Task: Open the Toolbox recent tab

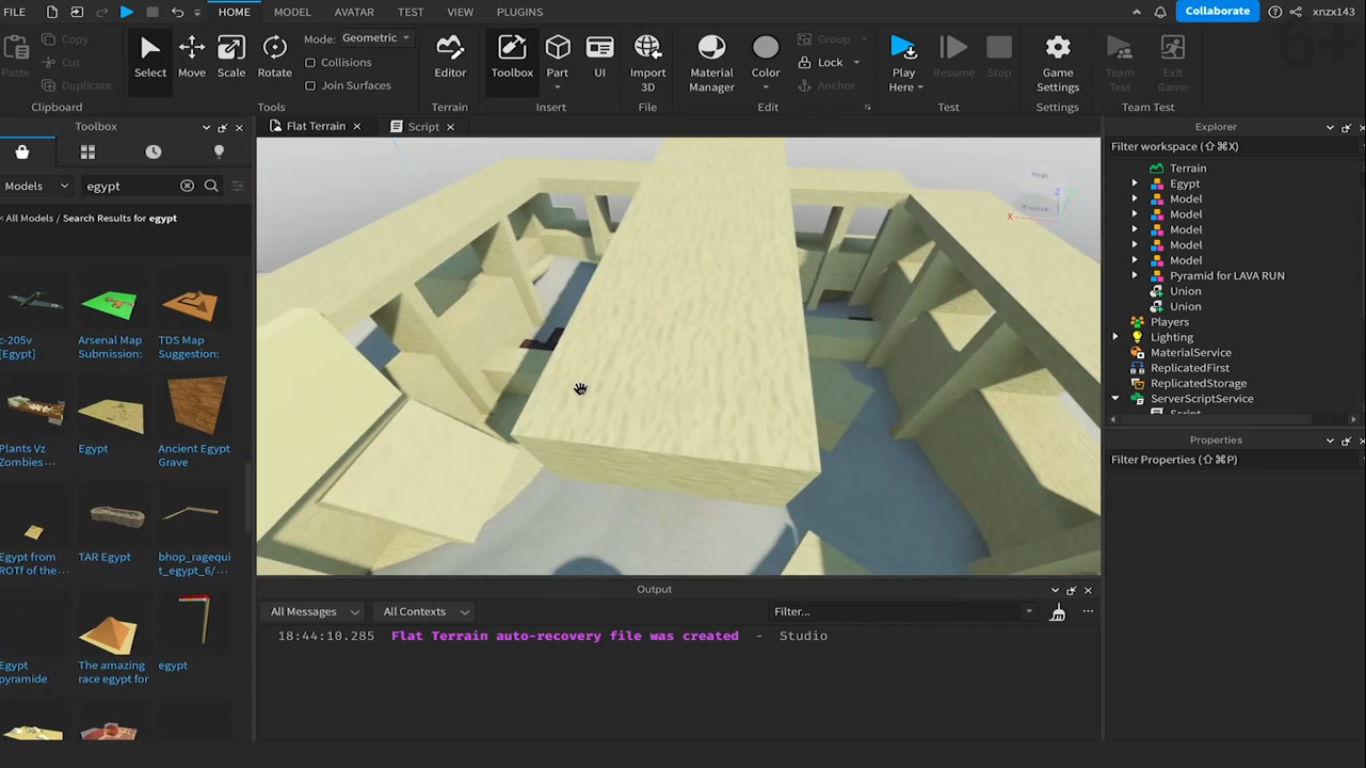Action: coord(153,152)
